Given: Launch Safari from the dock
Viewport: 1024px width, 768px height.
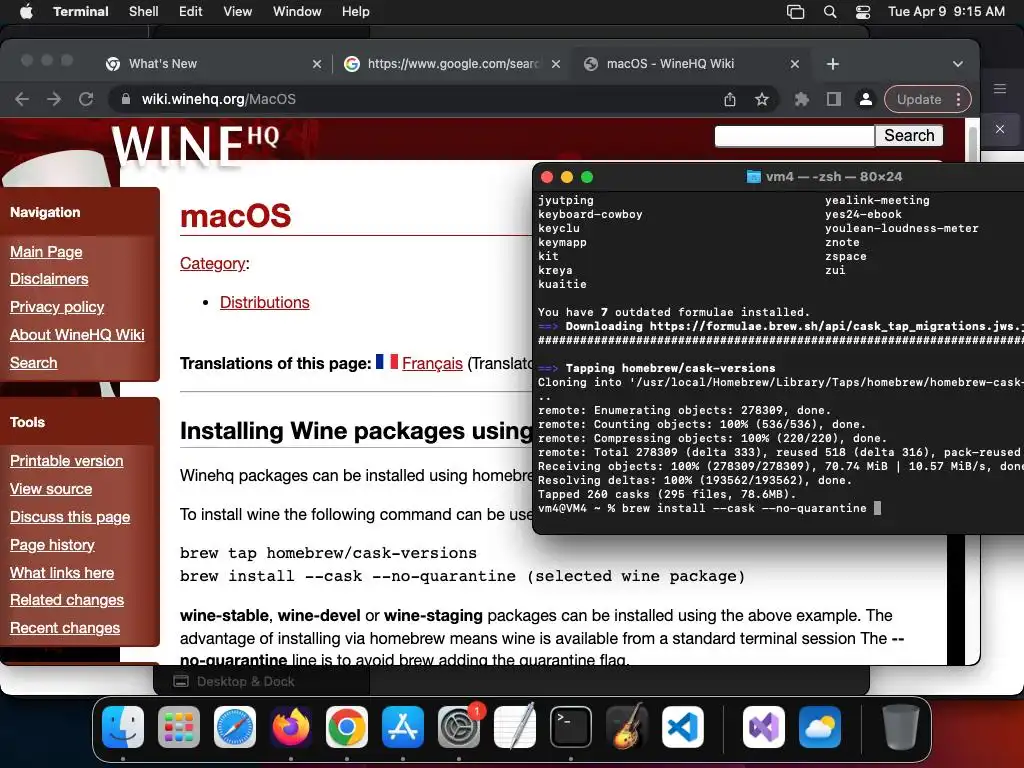Looking at the screenshot, I should (x=235, y=727).
